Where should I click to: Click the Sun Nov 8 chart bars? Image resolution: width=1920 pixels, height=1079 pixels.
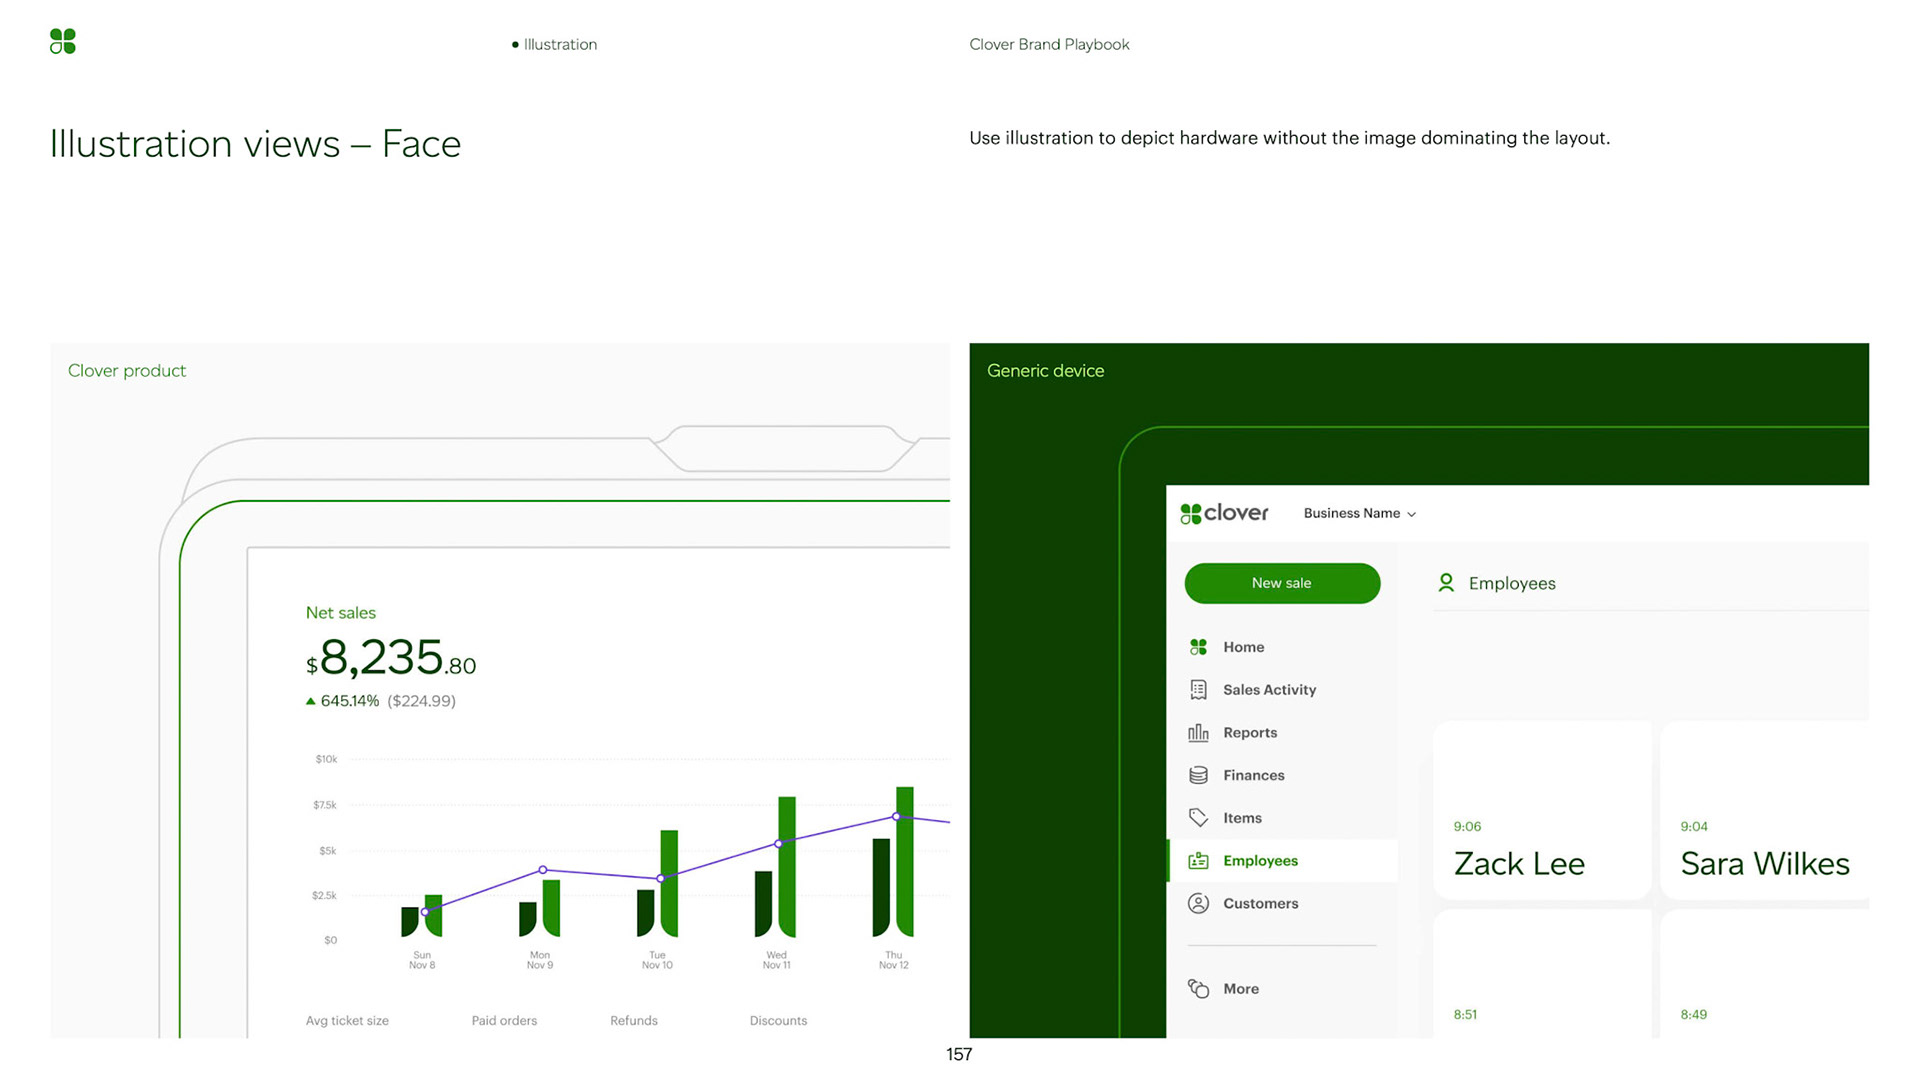(x=421, y=916)
